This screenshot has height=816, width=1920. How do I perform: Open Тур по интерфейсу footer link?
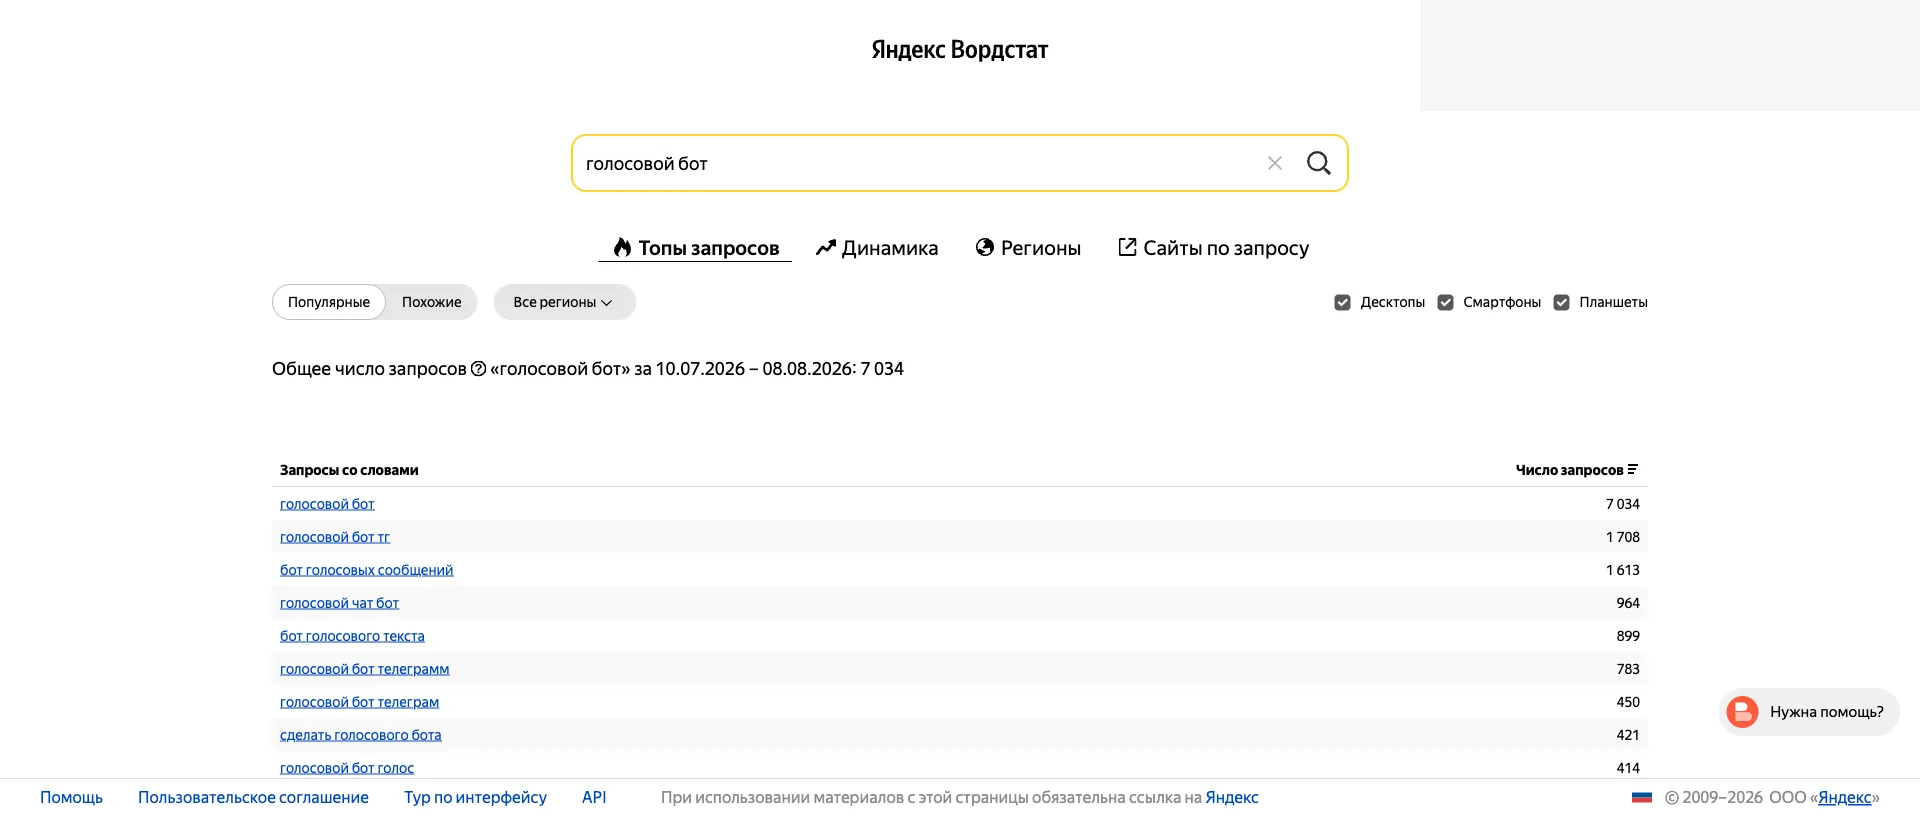coord(475,797)
